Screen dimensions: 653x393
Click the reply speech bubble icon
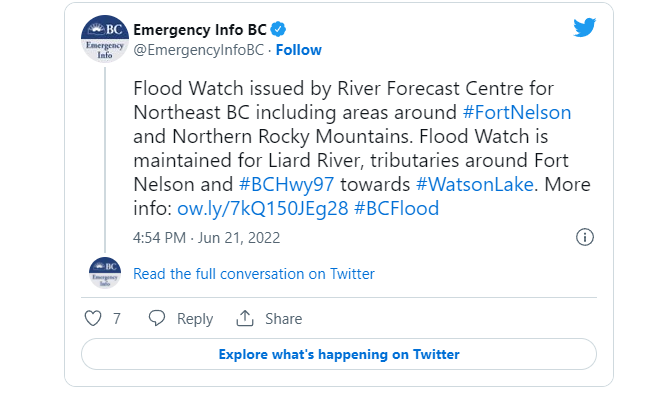tap(157, 318)
